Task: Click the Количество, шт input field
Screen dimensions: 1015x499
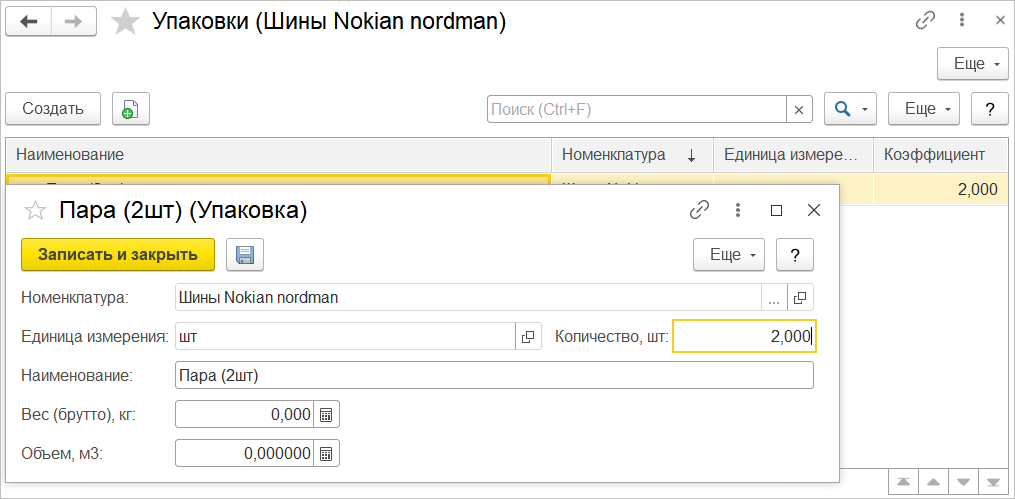Action: (x=743, y=337)
